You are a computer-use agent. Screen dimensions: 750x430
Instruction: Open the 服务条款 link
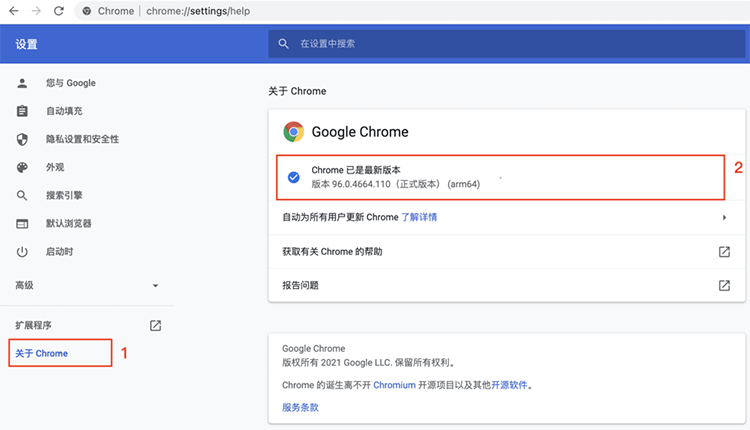[300, 408]
